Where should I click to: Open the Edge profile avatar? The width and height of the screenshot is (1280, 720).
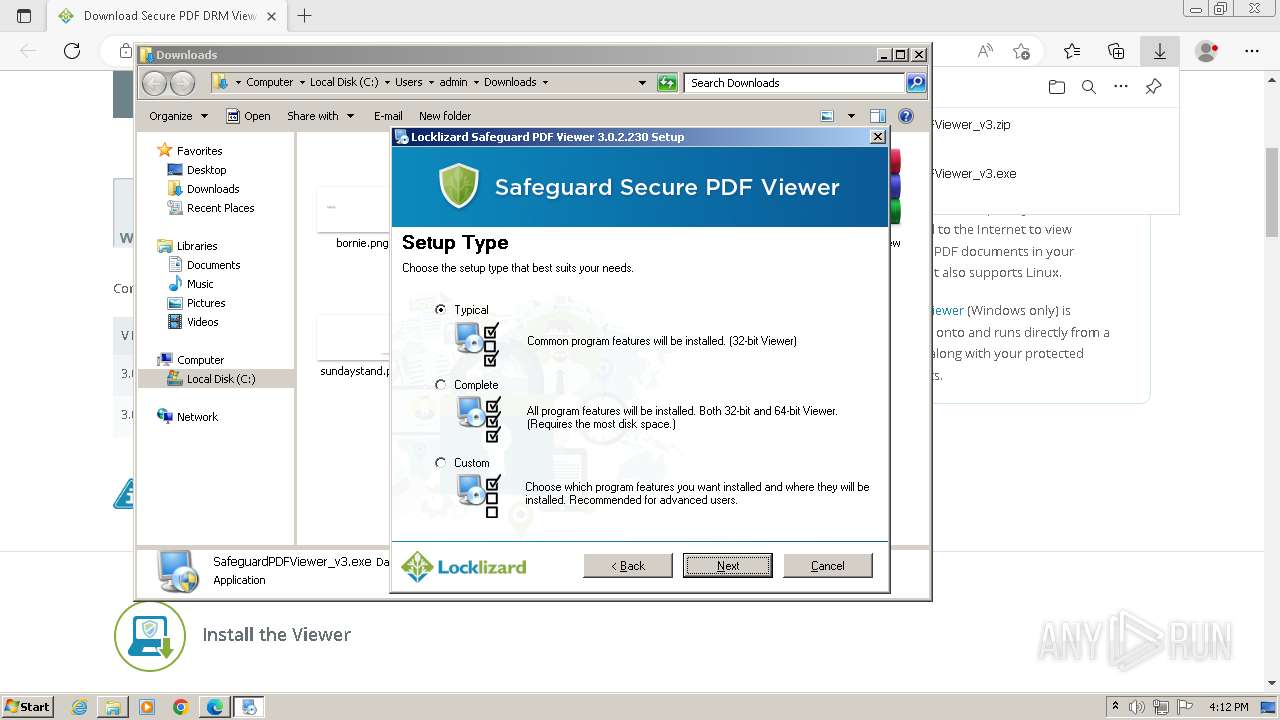pos(1207,51)
